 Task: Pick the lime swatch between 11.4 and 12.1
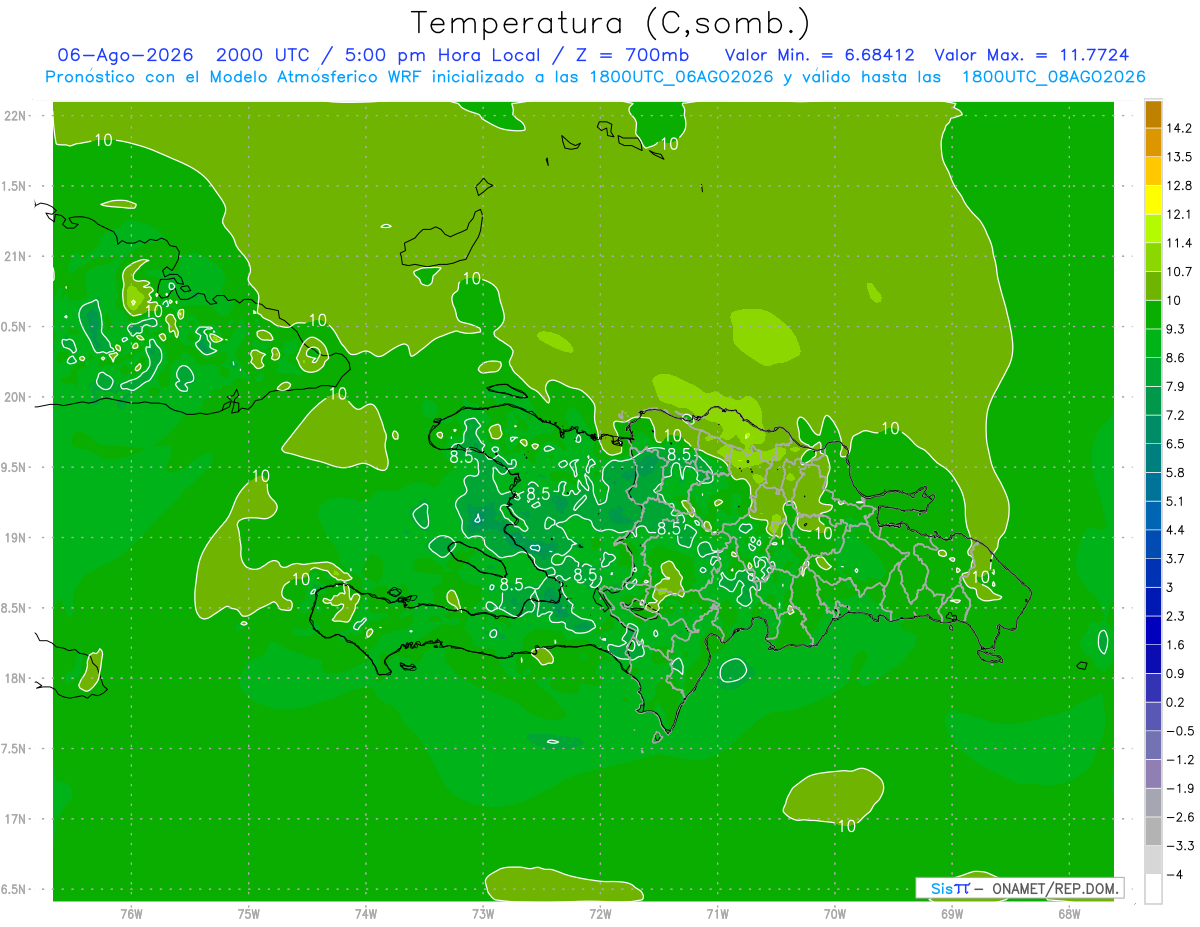point(1153,229)
